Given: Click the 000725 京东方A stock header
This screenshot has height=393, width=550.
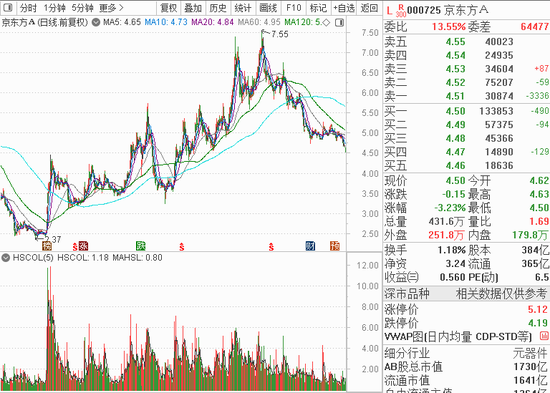Looking at the screenshot, I should 447,11.
